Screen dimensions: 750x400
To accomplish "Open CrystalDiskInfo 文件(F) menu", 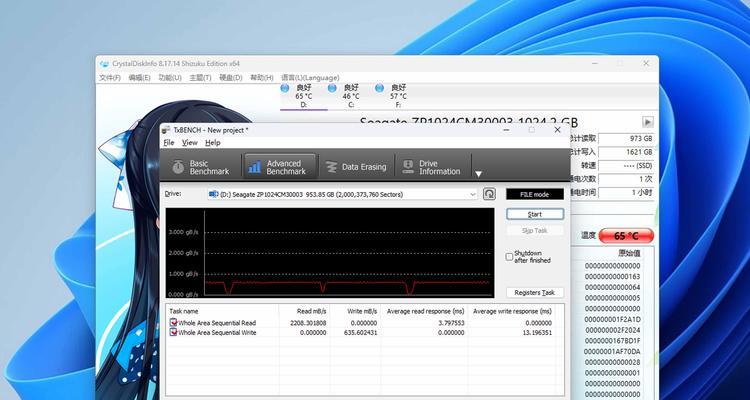I will (x=110, y=78).
